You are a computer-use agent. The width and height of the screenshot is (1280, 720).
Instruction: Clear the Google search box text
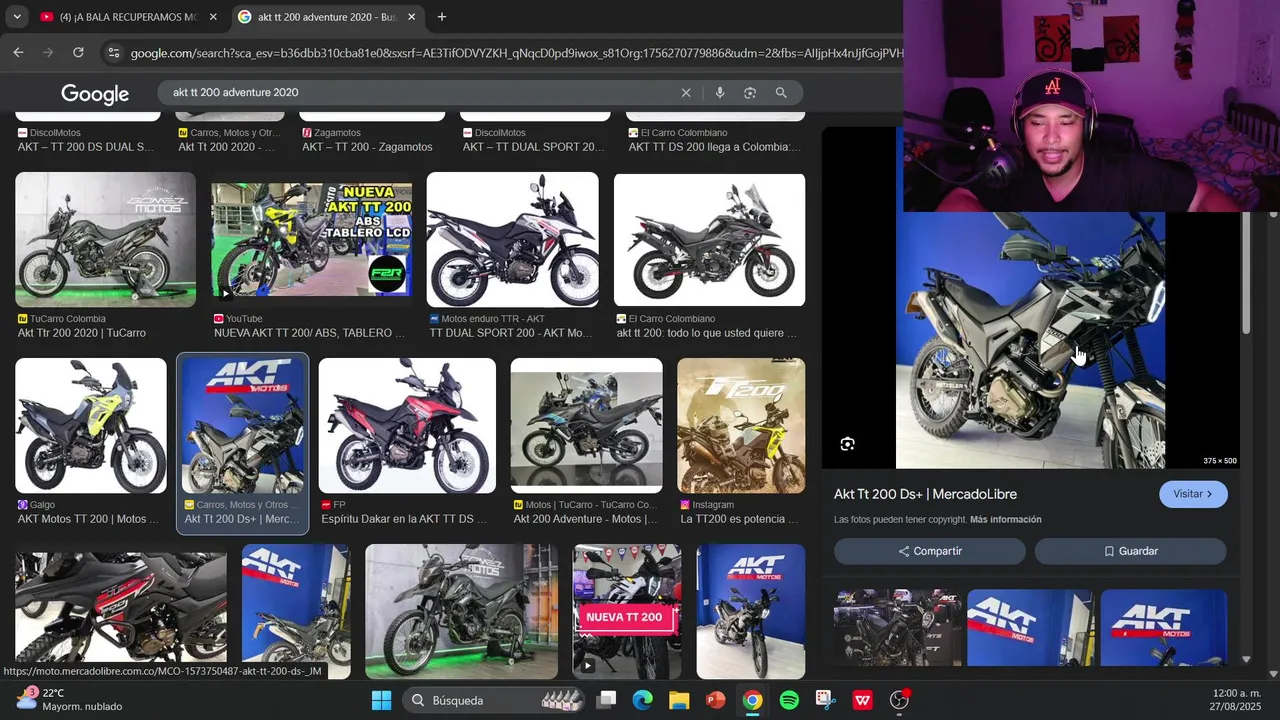tap(686, 93)
